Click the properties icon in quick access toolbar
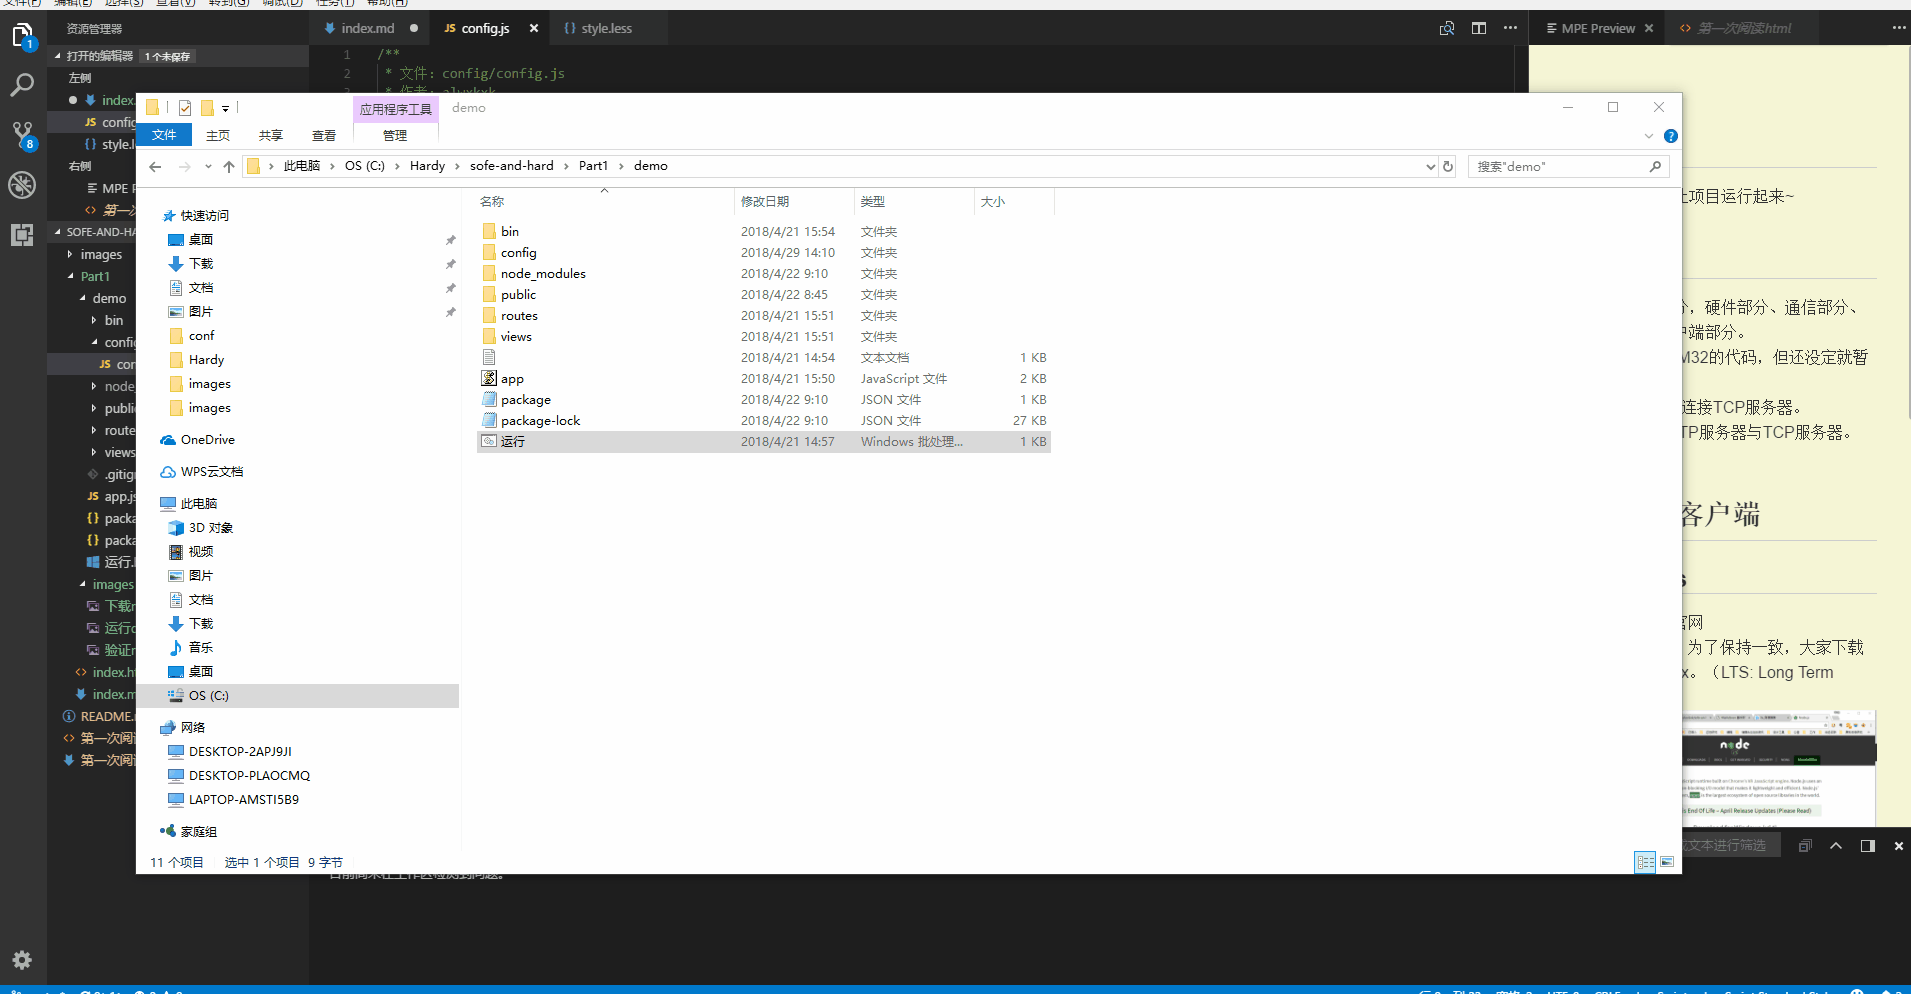 185,108
